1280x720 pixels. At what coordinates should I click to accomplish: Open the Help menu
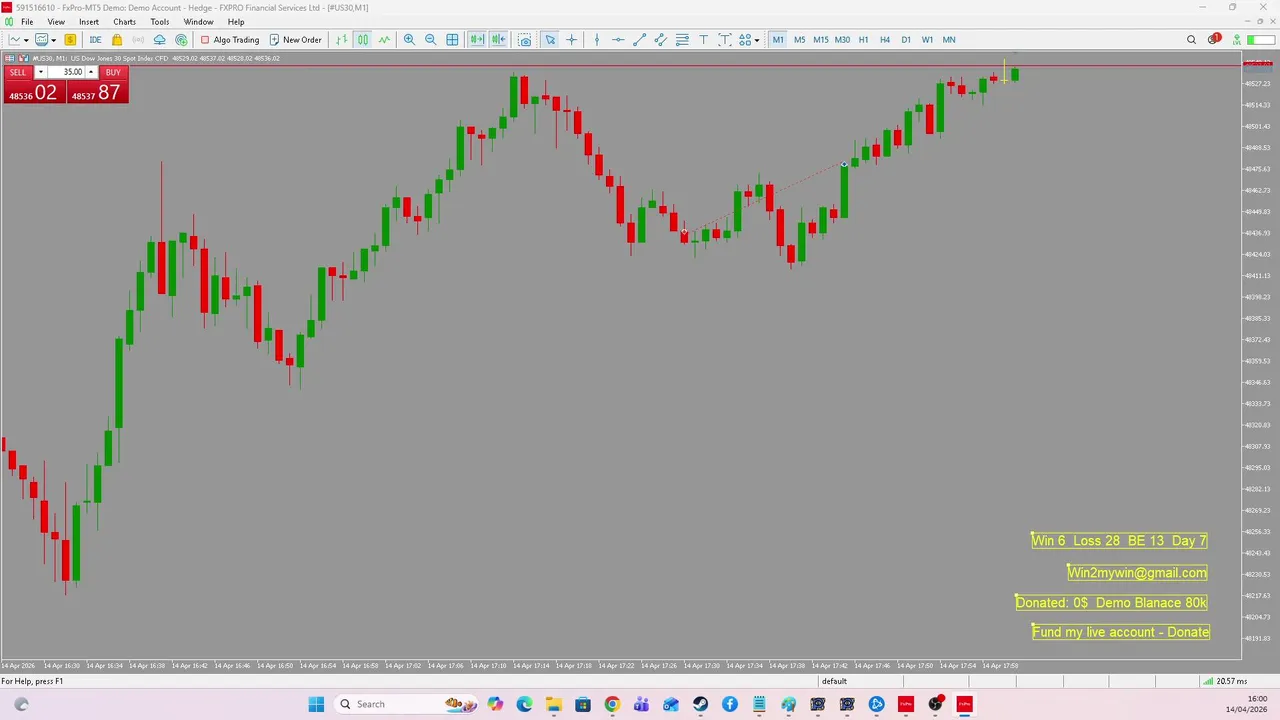(x=236, y=22)
